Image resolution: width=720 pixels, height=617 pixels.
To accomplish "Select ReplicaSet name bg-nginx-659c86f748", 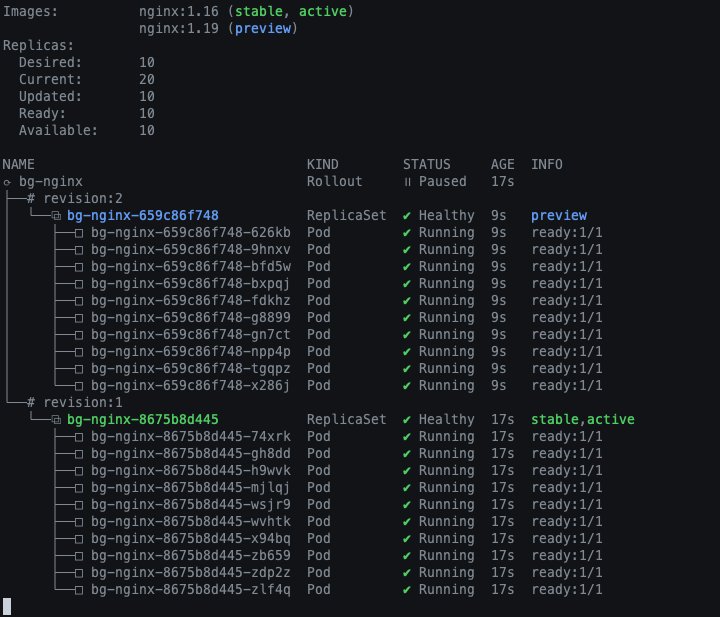I will click(143, 215).
